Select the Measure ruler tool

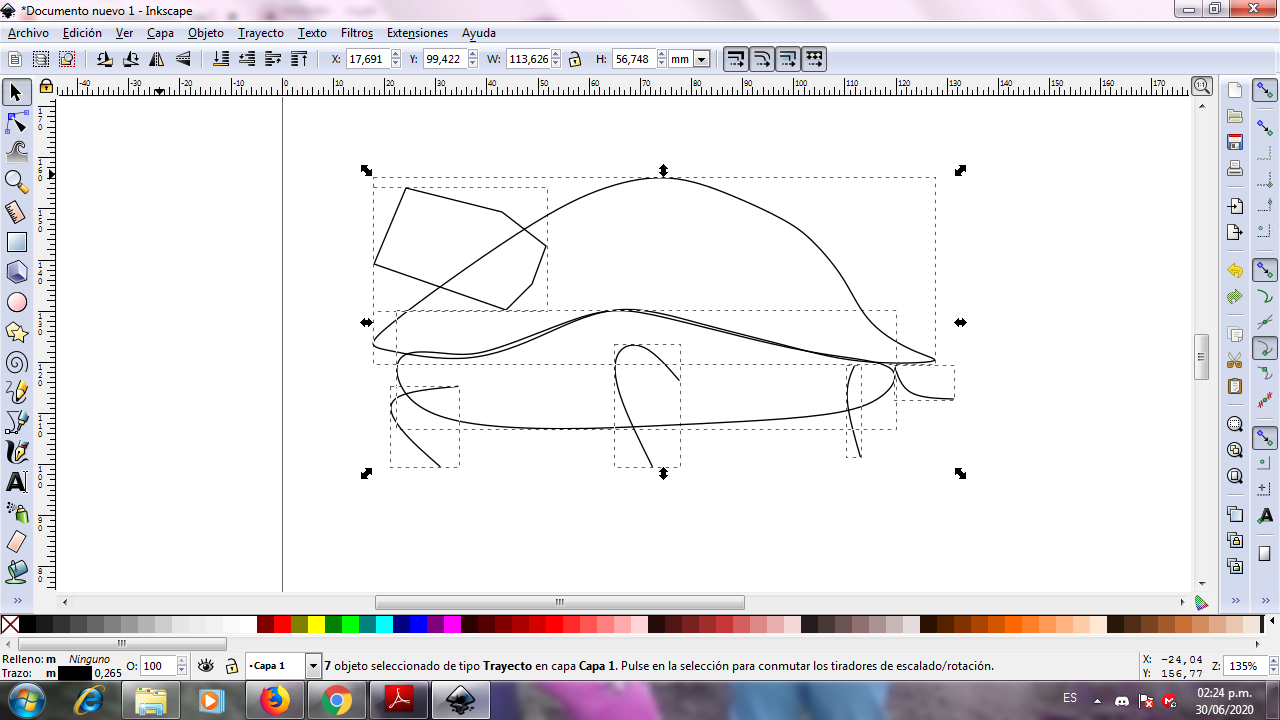[16, 212]
